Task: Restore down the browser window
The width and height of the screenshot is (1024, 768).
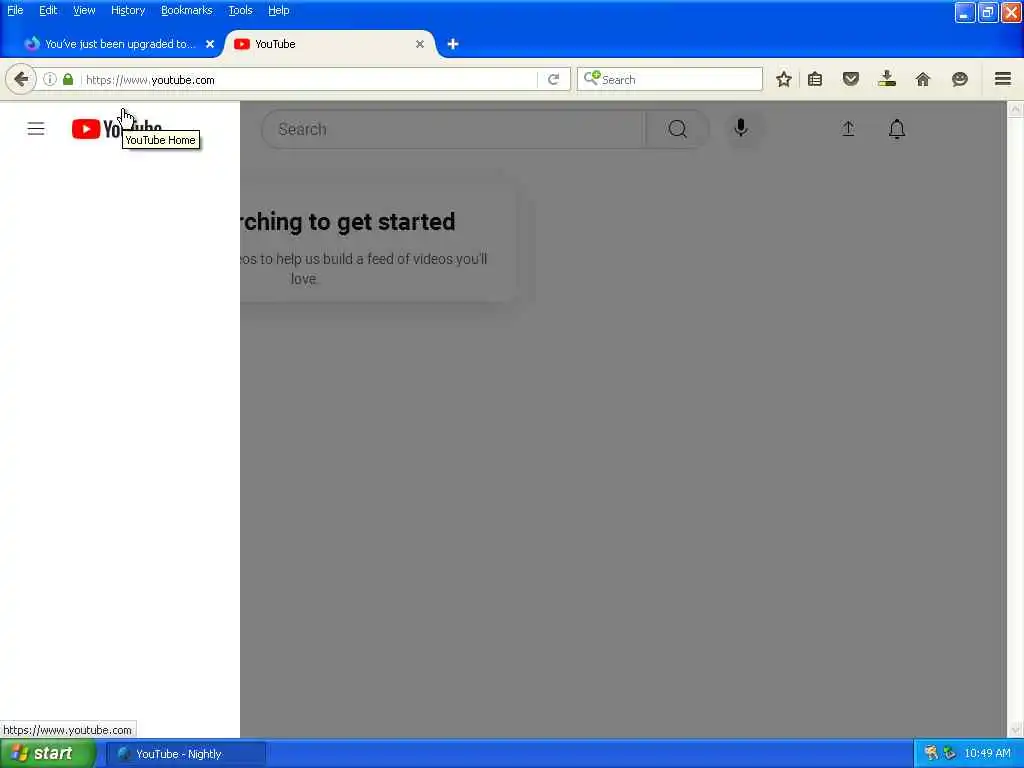Action: pyautogui.click(x=987, y=12)
